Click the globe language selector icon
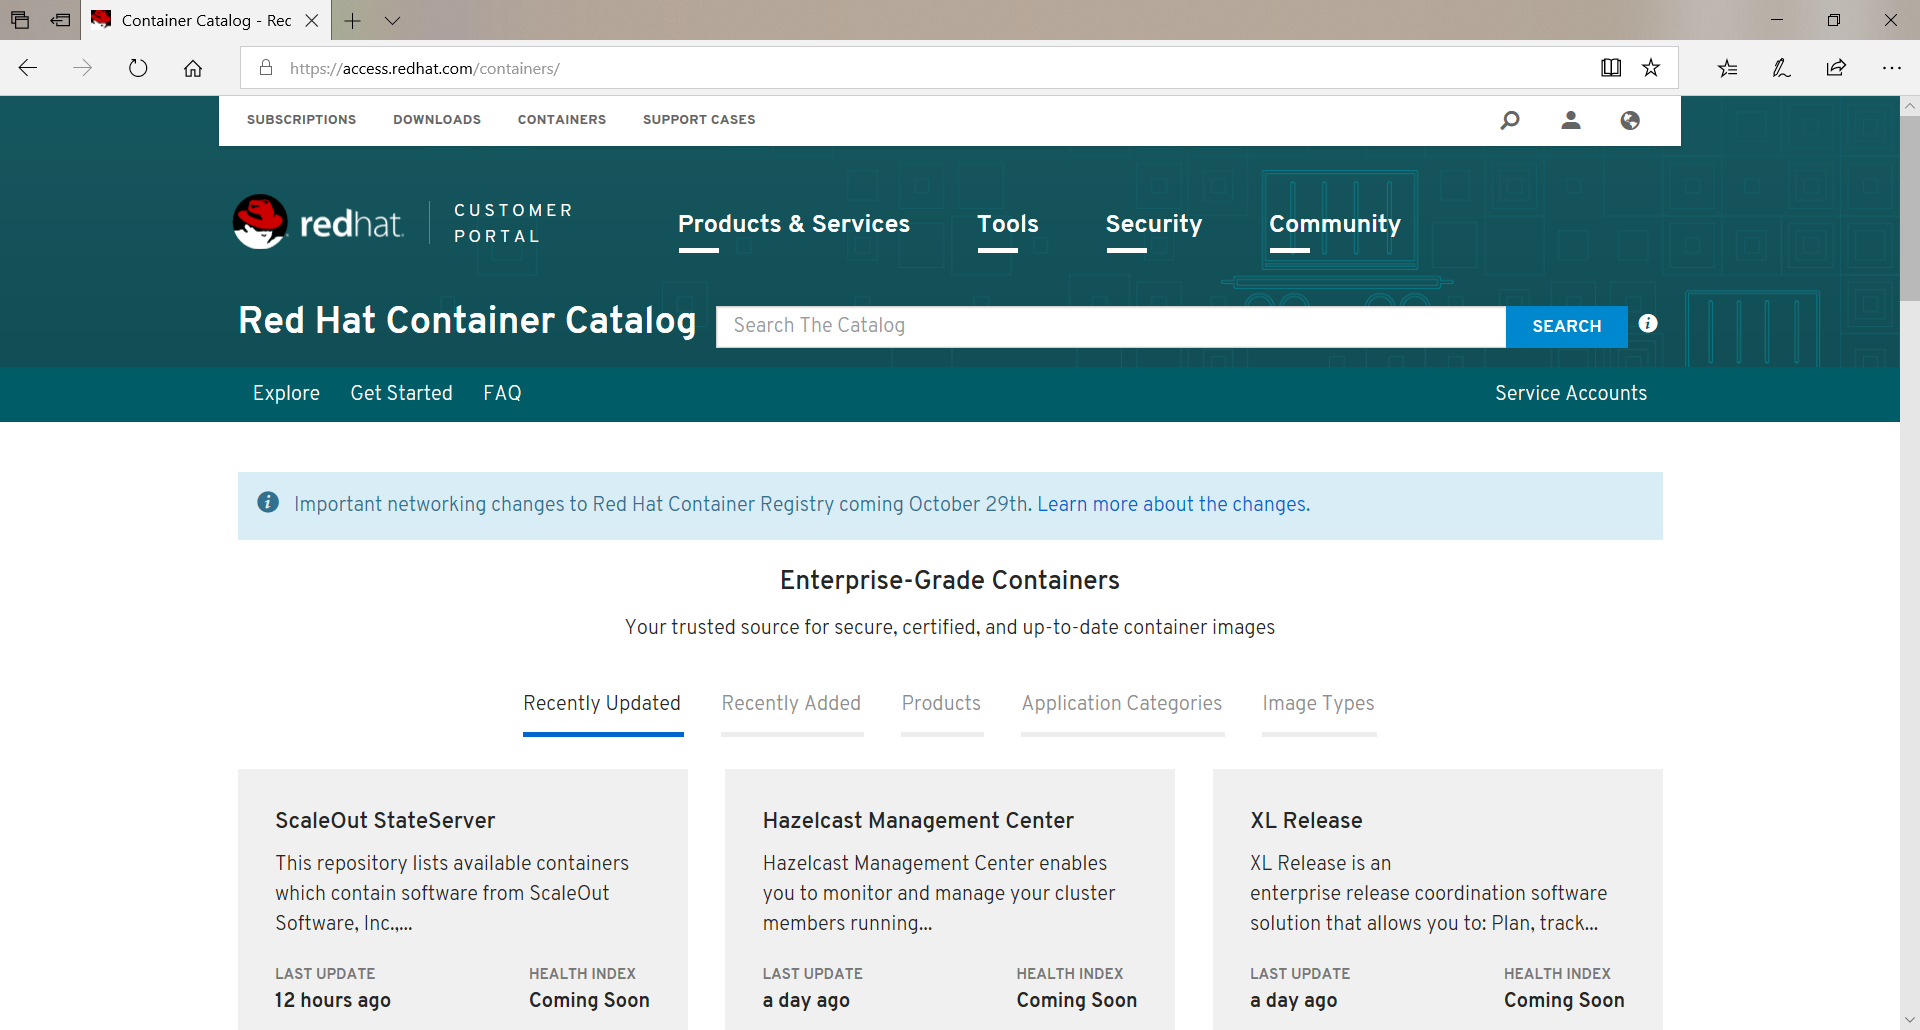Viewport: 1920px width, 1030px height. (1630, 120)
